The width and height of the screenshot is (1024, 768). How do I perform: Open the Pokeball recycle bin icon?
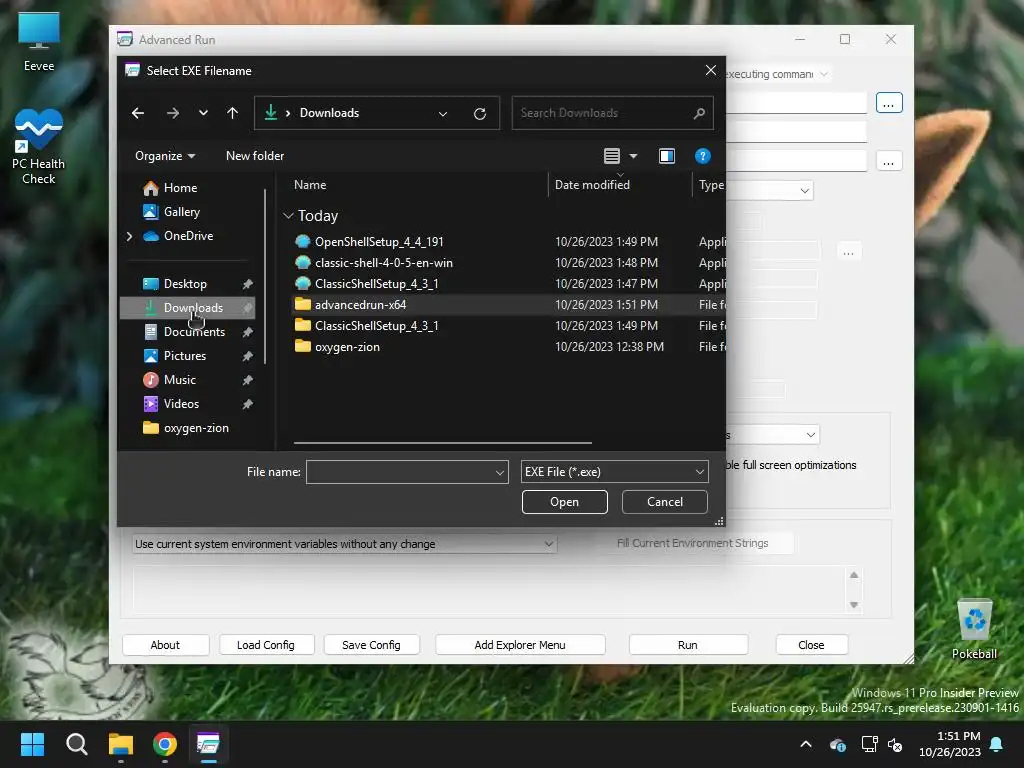[x=974, y=629]
